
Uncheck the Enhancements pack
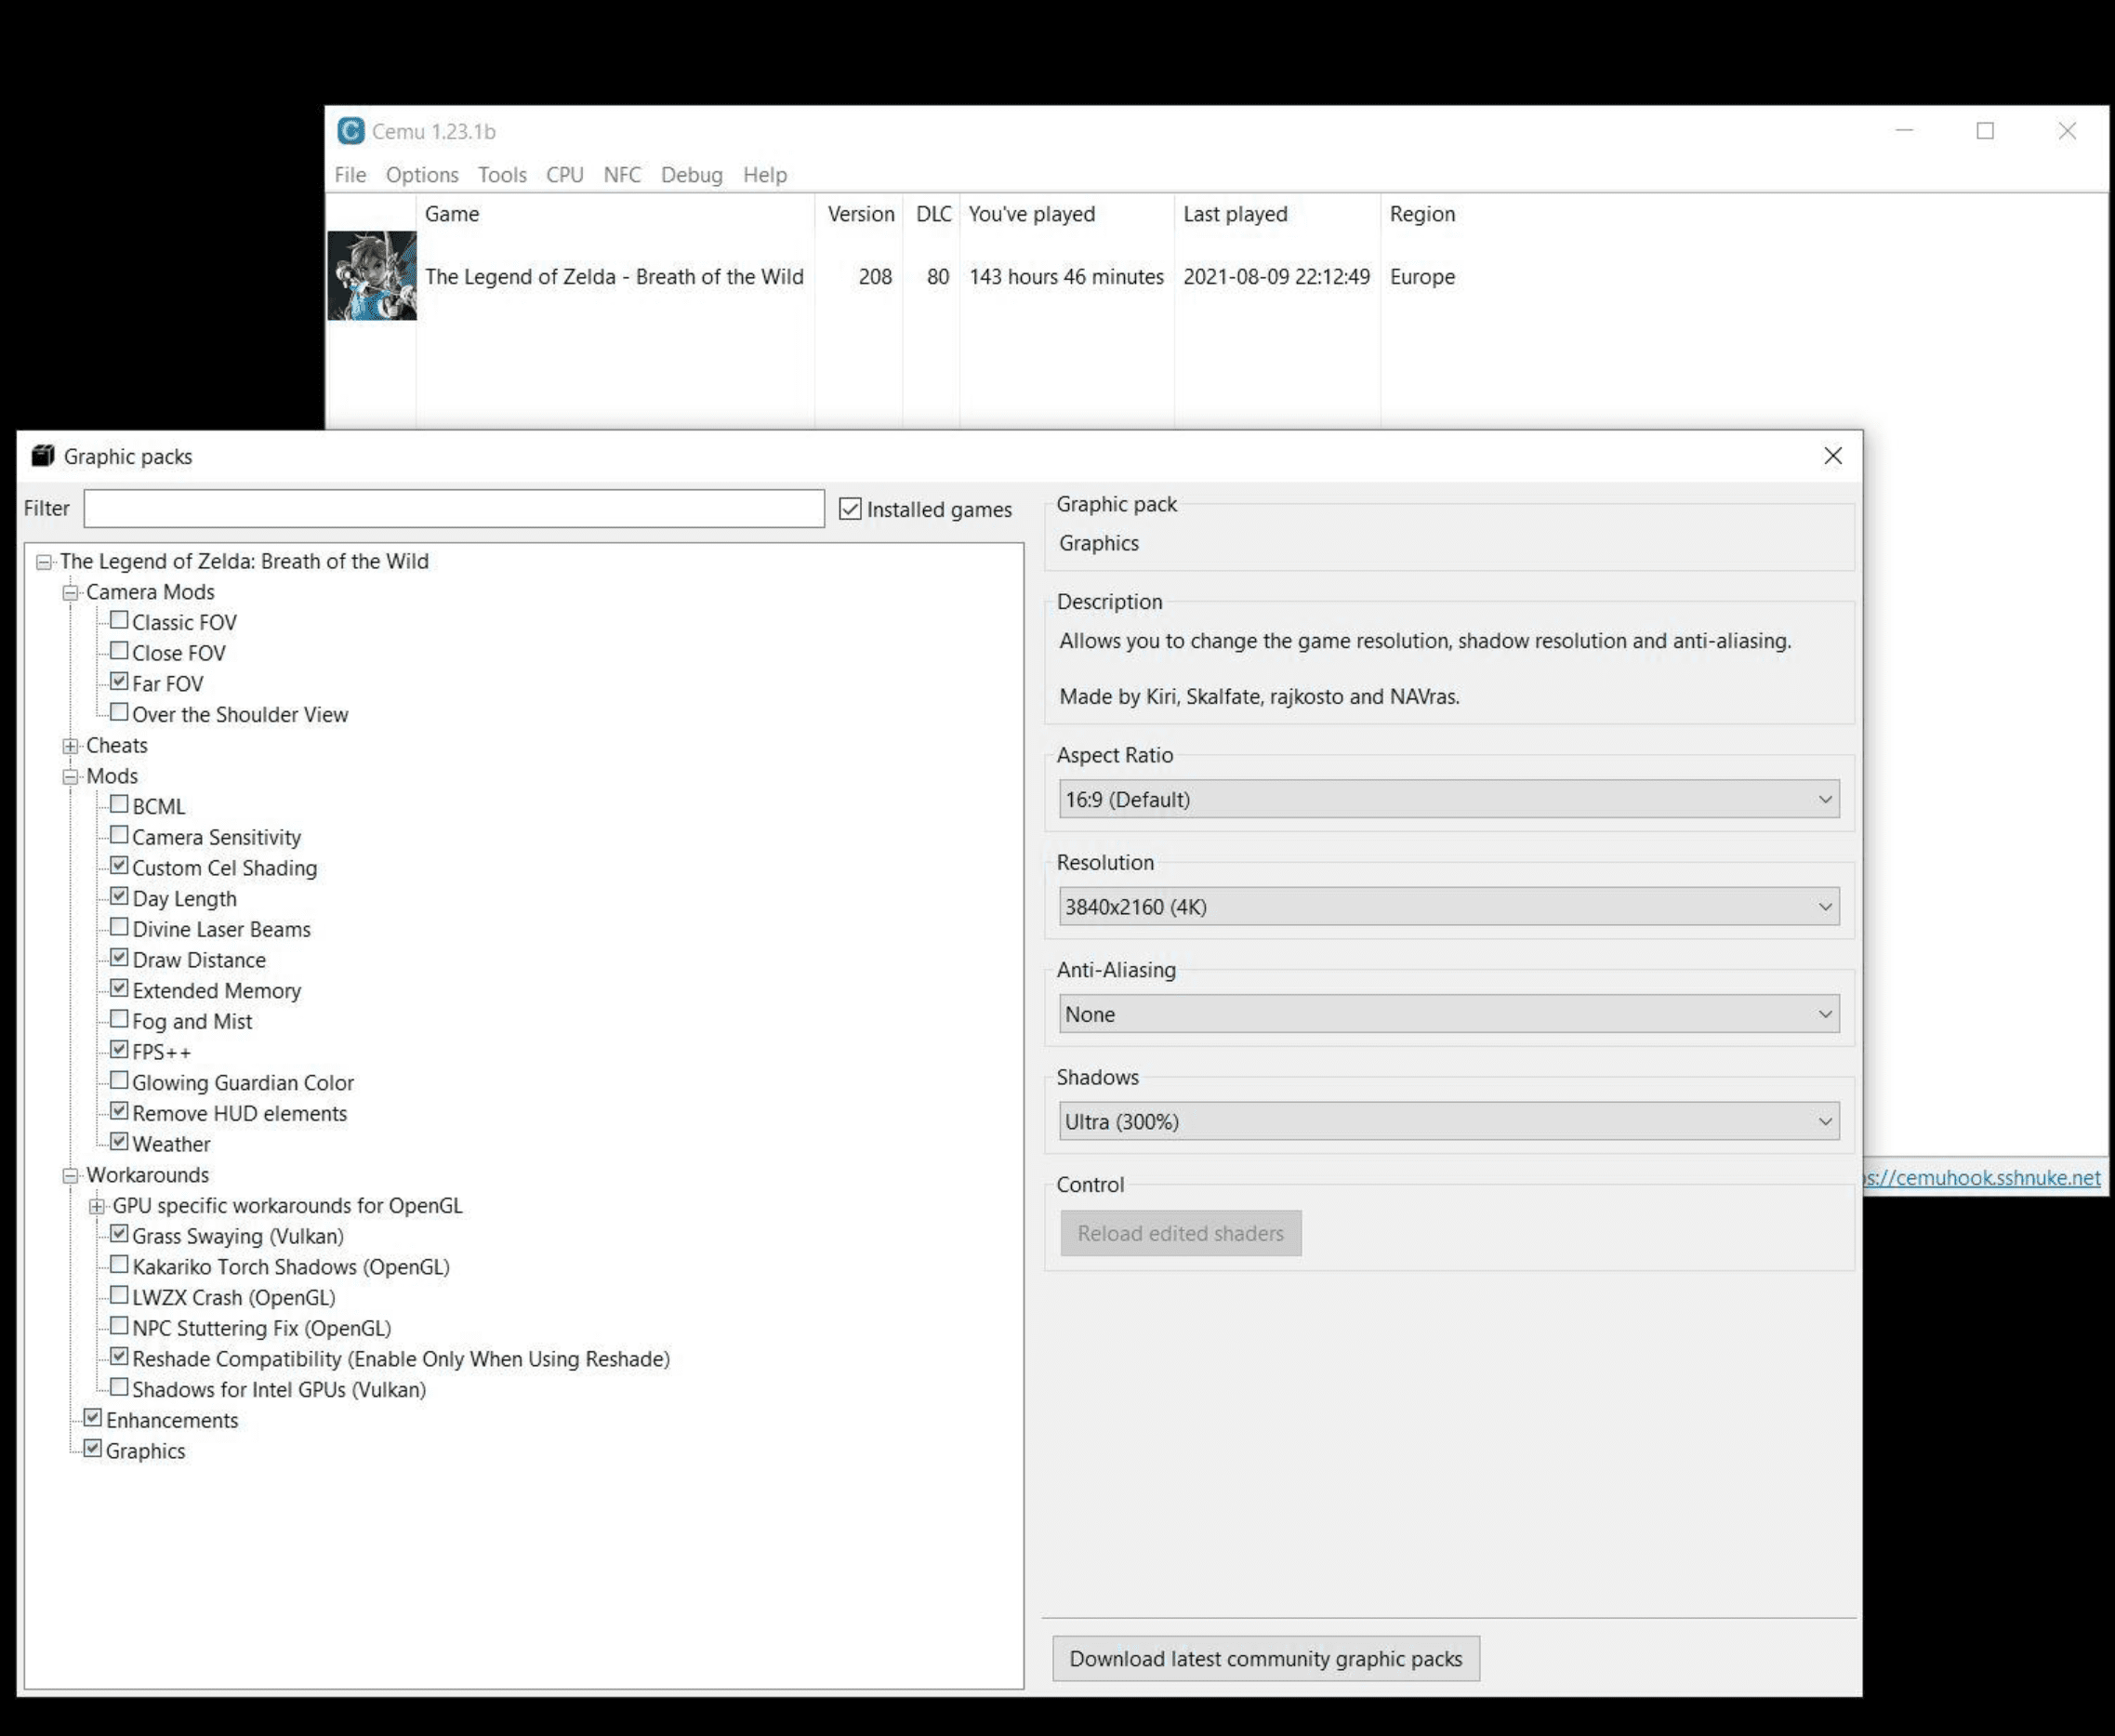tap(93, 1418)
